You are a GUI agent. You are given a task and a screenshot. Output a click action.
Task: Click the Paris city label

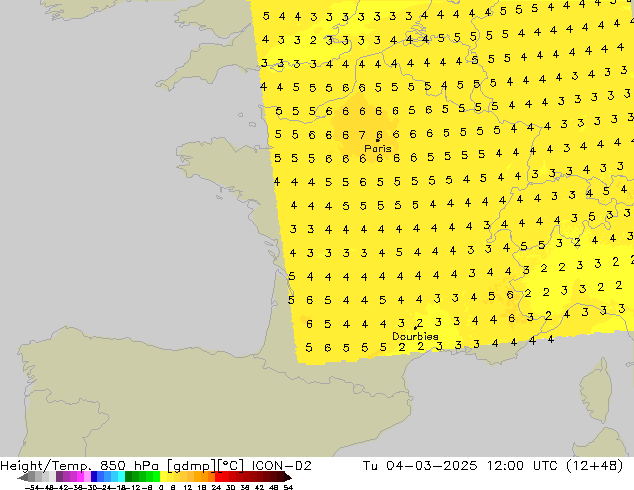[378, 148]
